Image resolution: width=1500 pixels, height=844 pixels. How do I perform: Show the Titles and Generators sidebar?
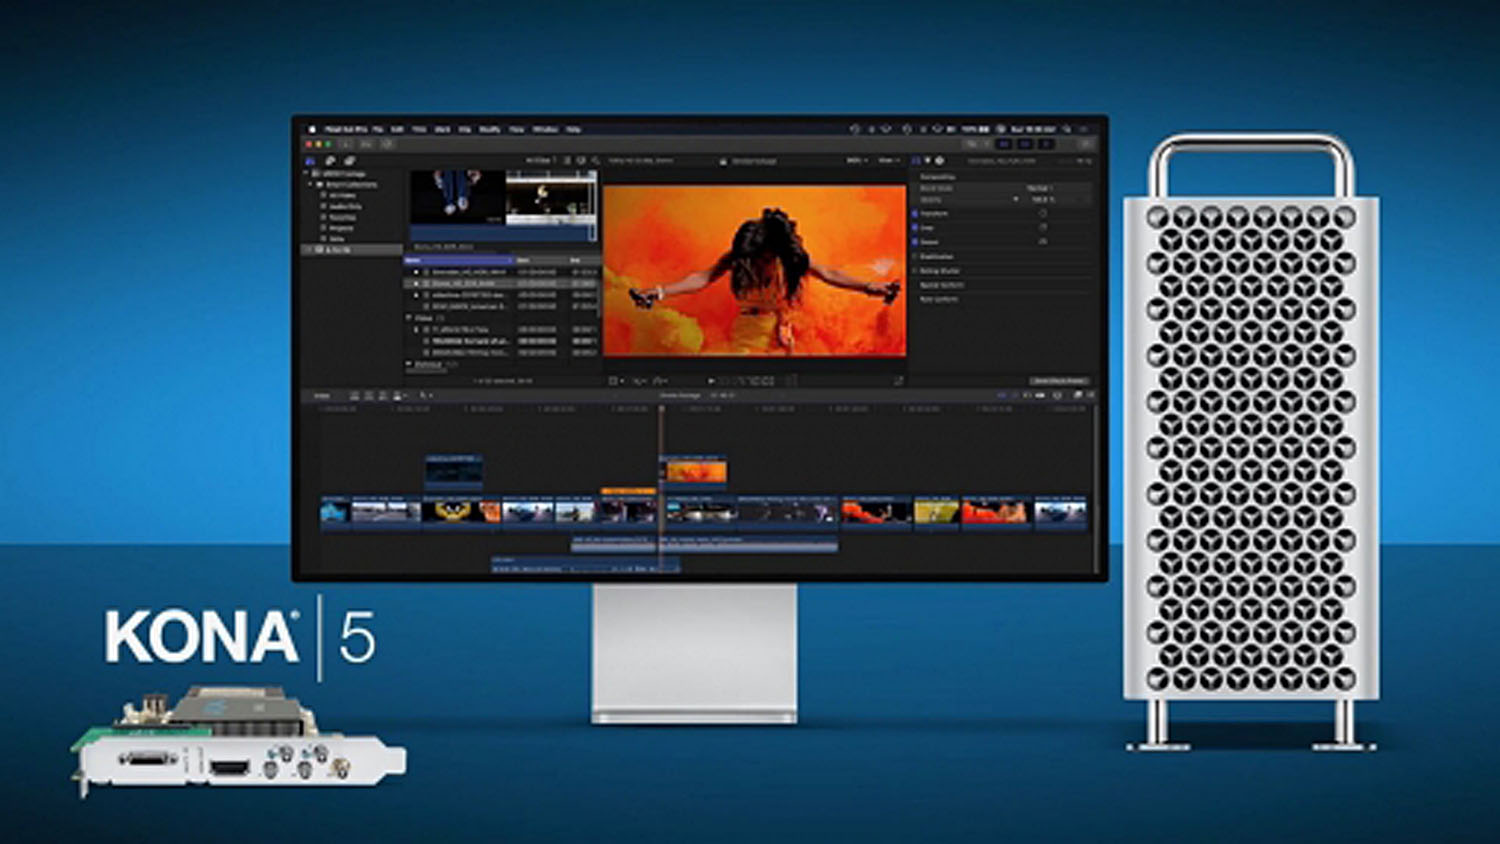[x=349, y=160]
